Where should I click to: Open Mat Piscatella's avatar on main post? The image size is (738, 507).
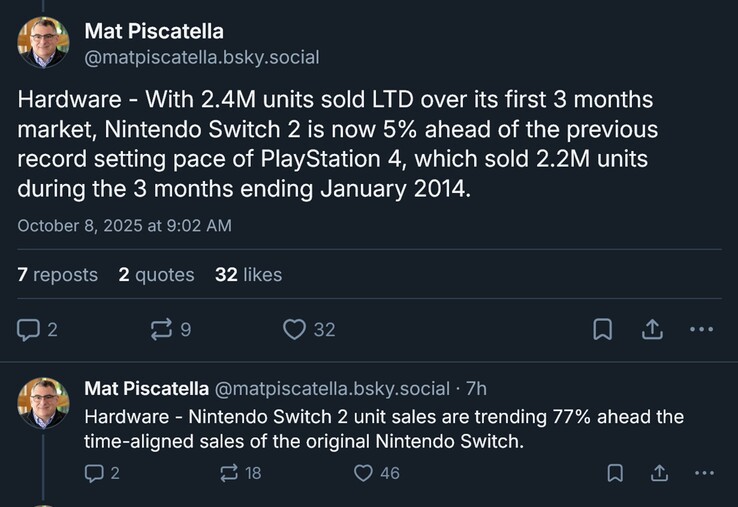point(44,43)
